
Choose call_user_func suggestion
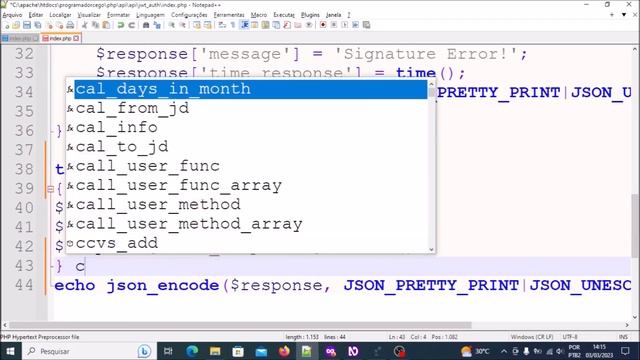coord(247,166)
